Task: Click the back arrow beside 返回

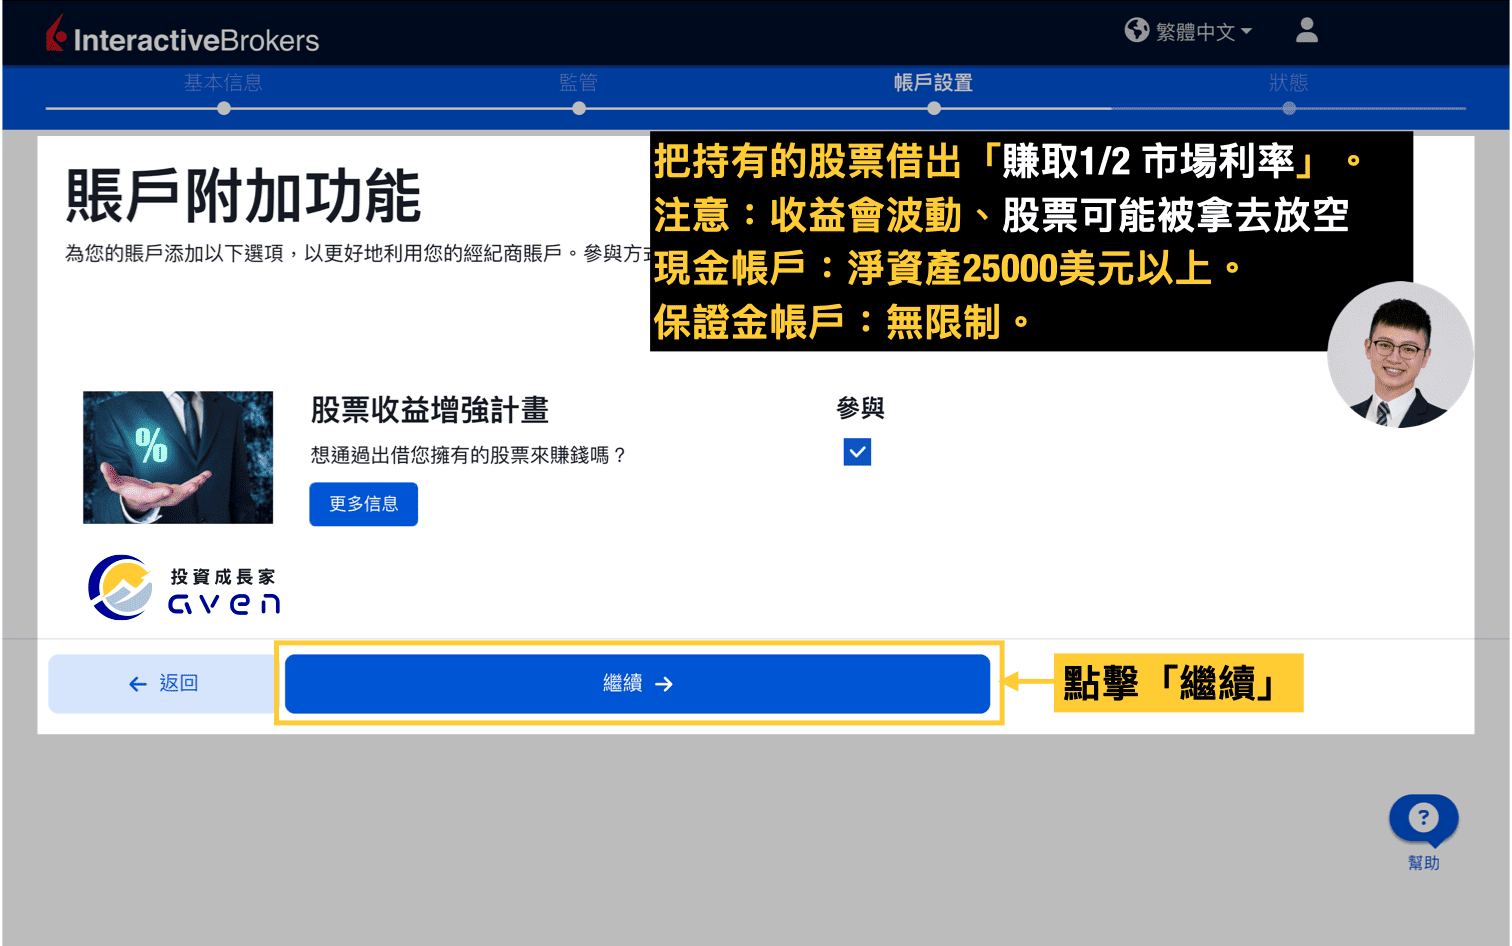Action: click(137, 683)
